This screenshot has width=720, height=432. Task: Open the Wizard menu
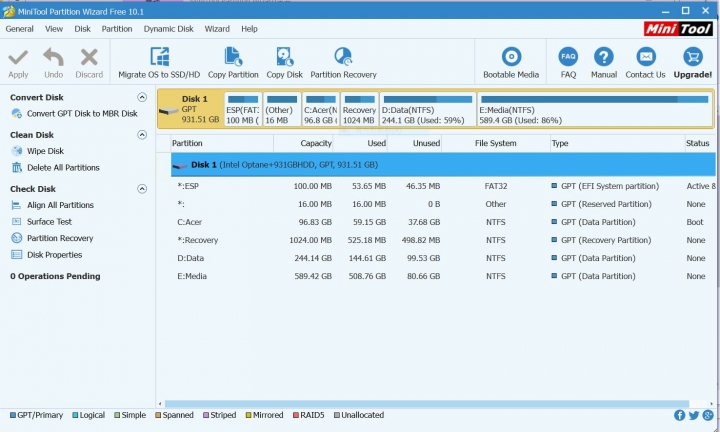[x=217, y=29]
